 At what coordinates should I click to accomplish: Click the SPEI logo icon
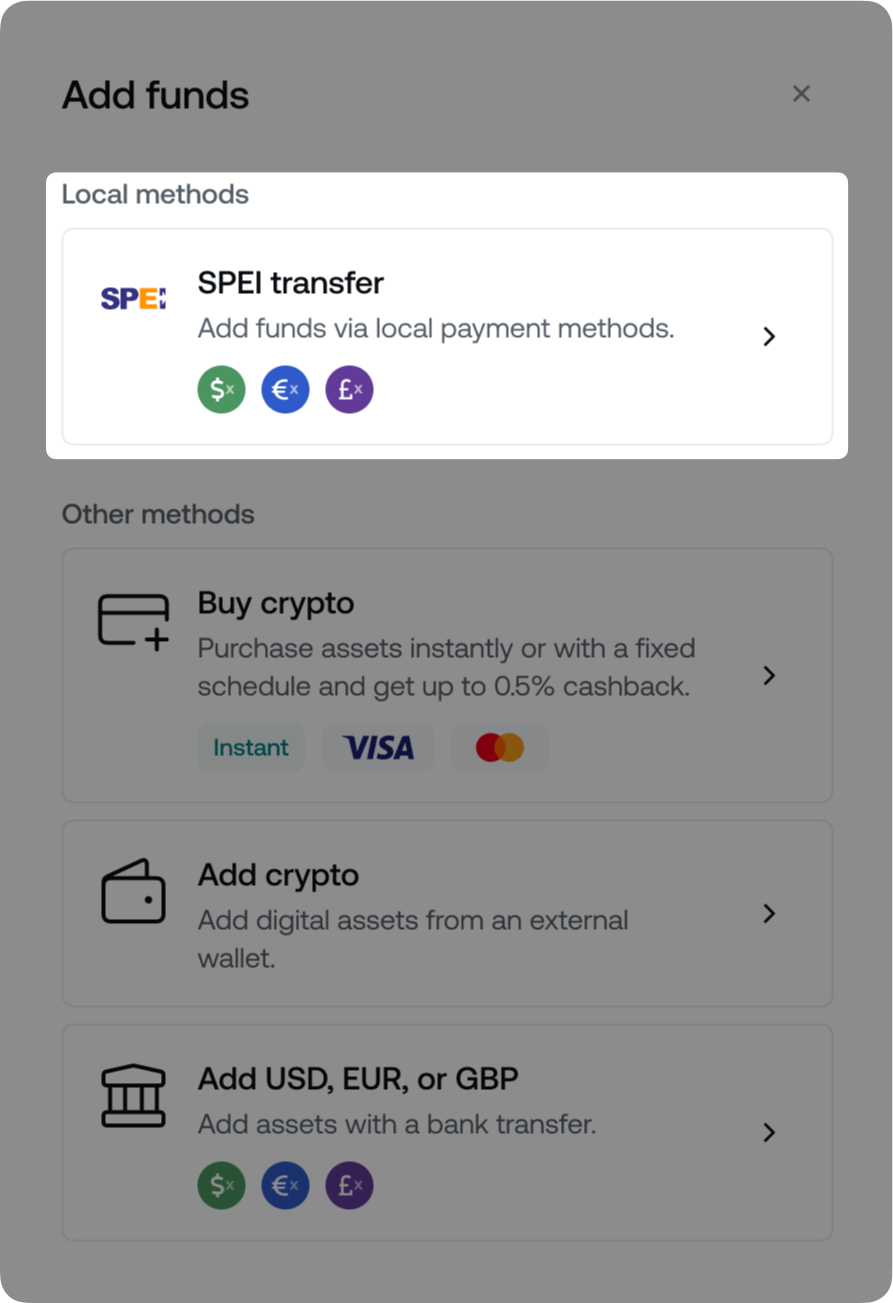pyautogui.click(x=131, y=295)
